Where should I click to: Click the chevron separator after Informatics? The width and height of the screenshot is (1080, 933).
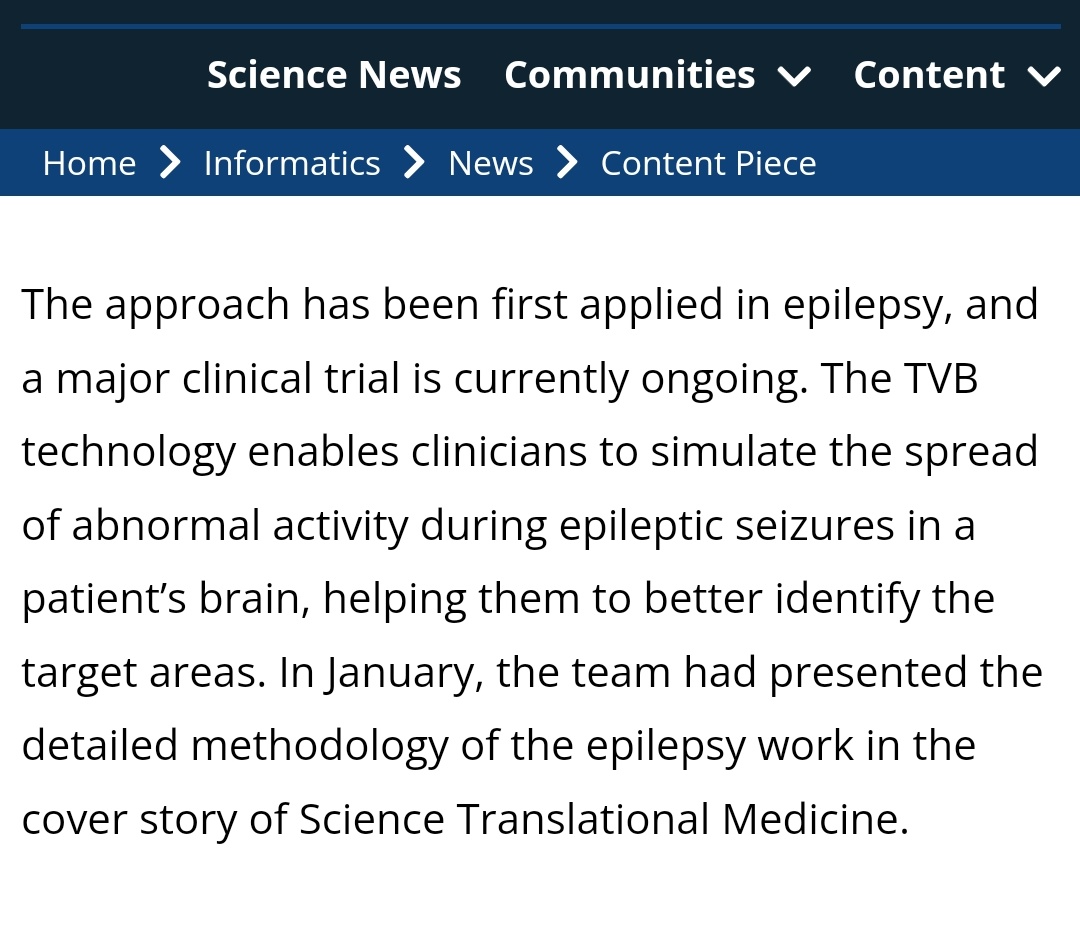(x=414, y=163)
